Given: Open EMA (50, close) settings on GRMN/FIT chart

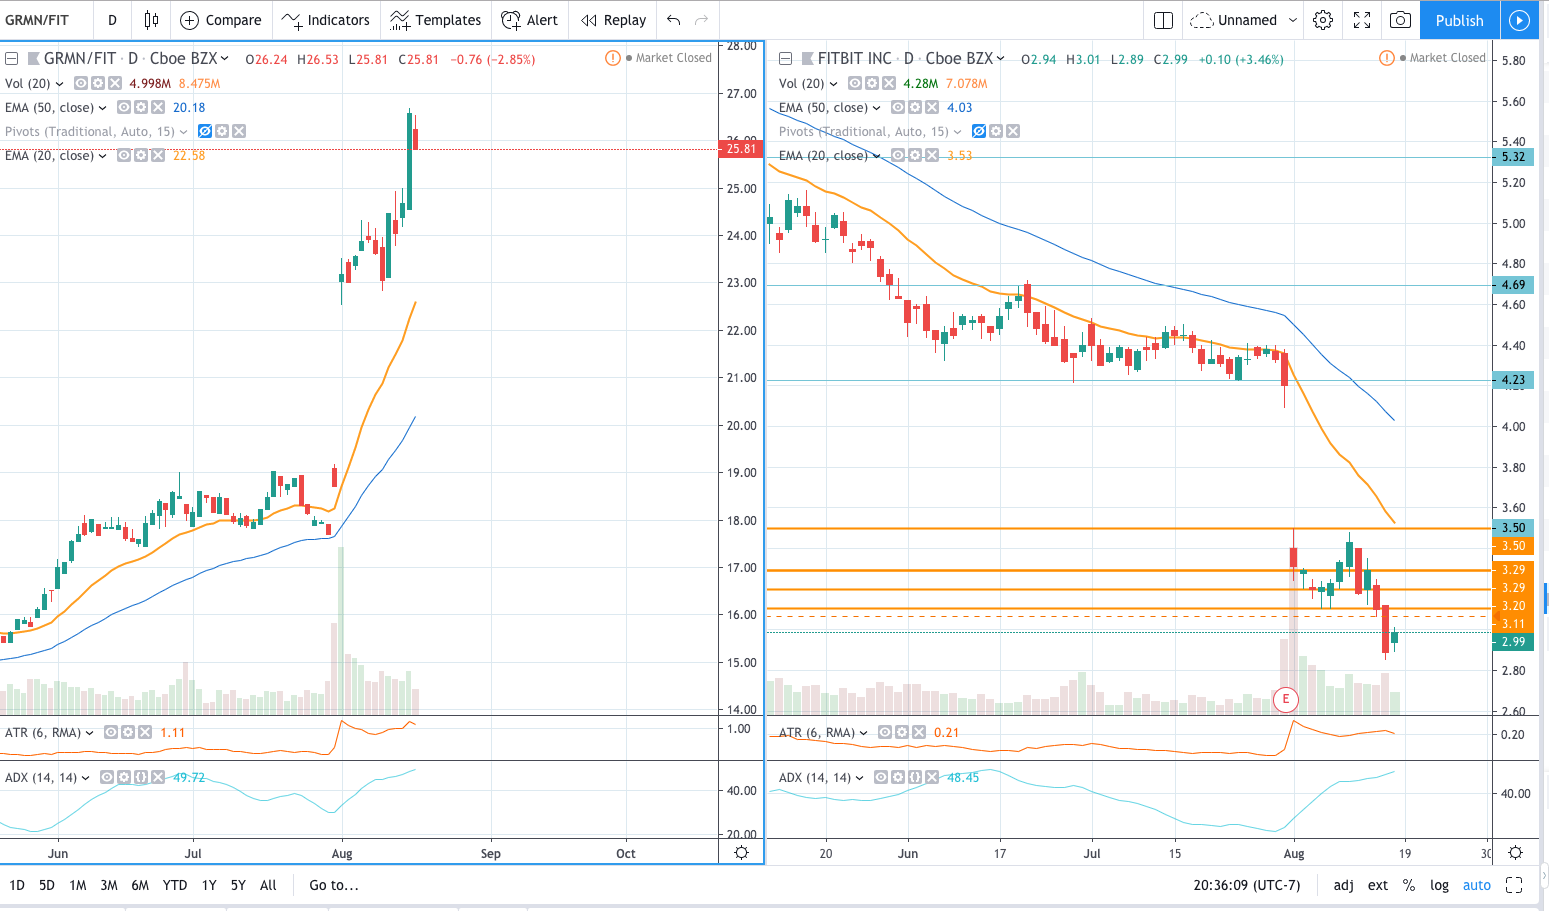Looking at the screenshot, I should [141, 107].
